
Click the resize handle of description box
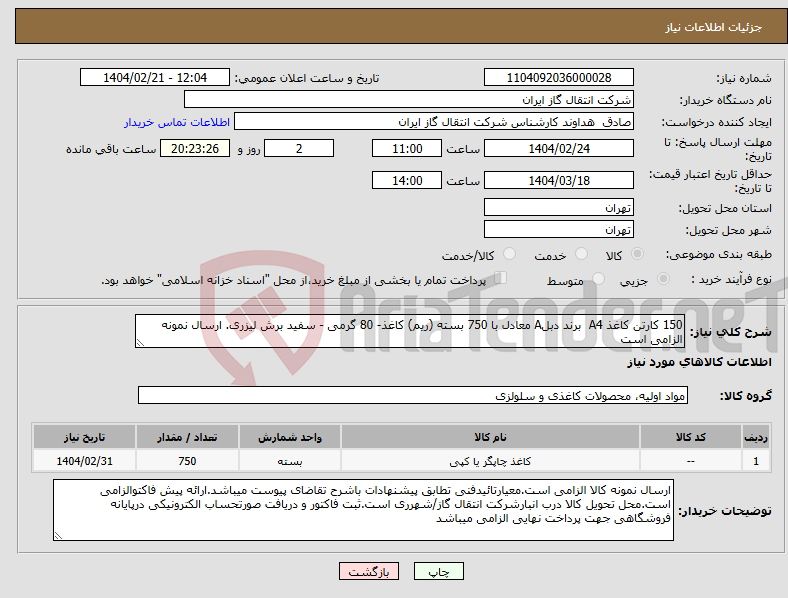pos(140,343)
